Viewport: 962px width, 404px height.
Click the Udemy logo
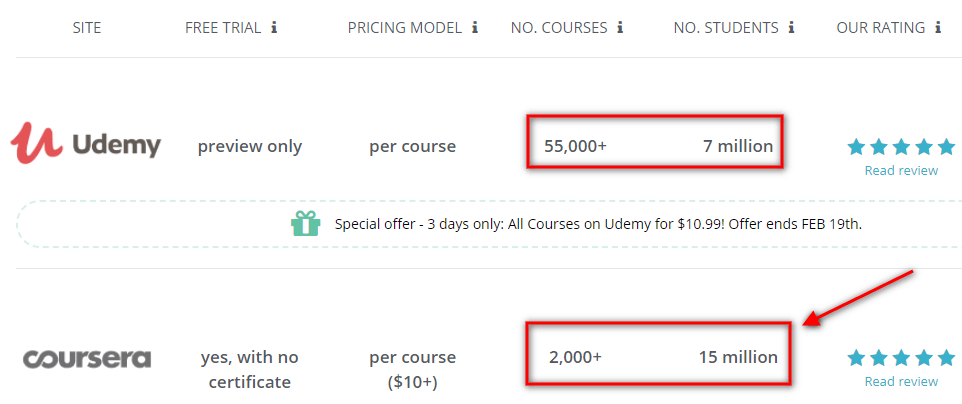point(86,145)
